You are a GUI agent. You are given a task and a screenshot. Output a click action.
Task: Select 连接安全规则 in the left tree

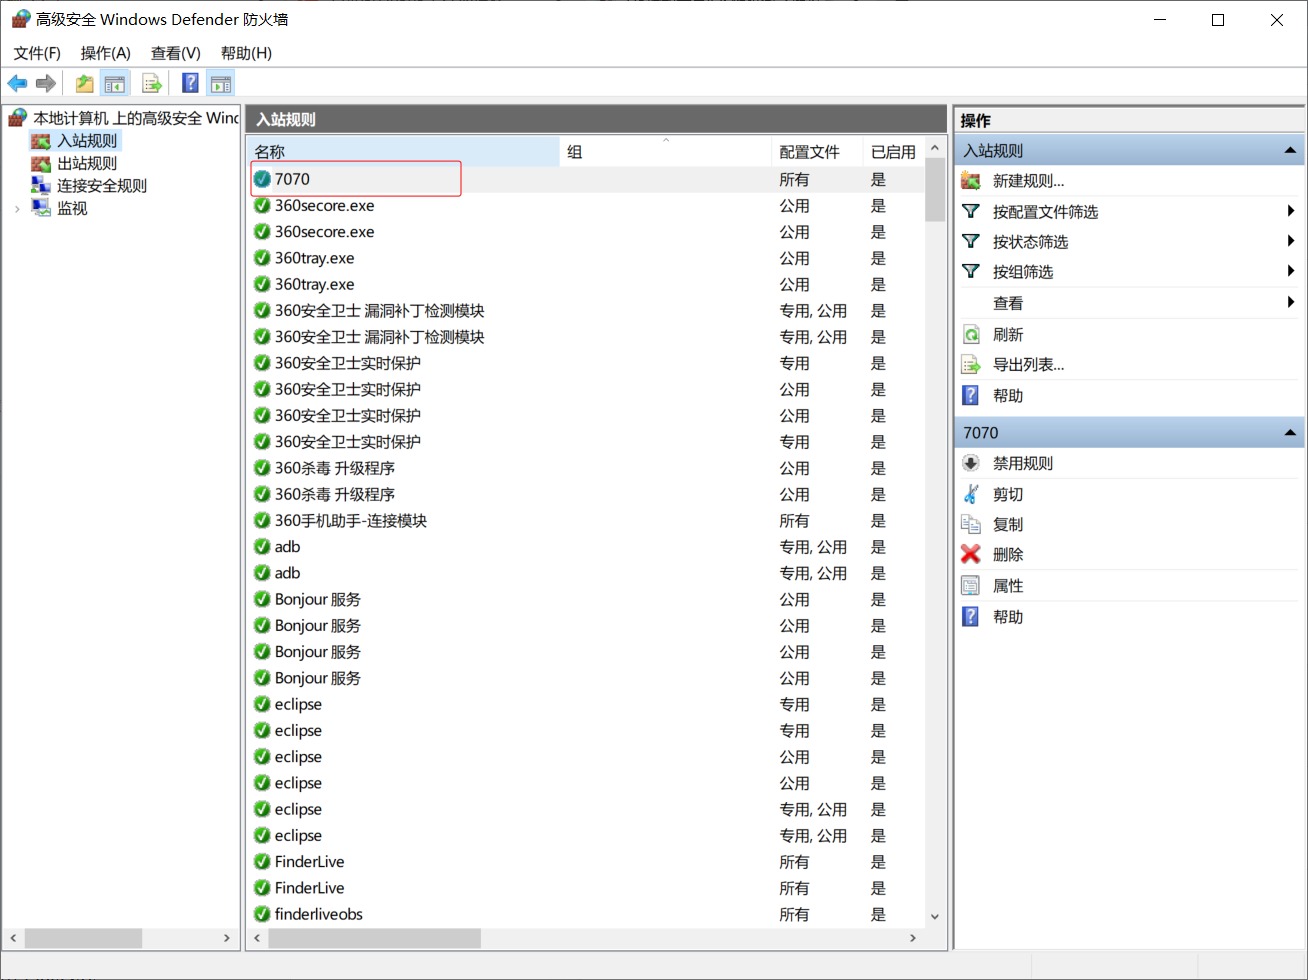102,186
